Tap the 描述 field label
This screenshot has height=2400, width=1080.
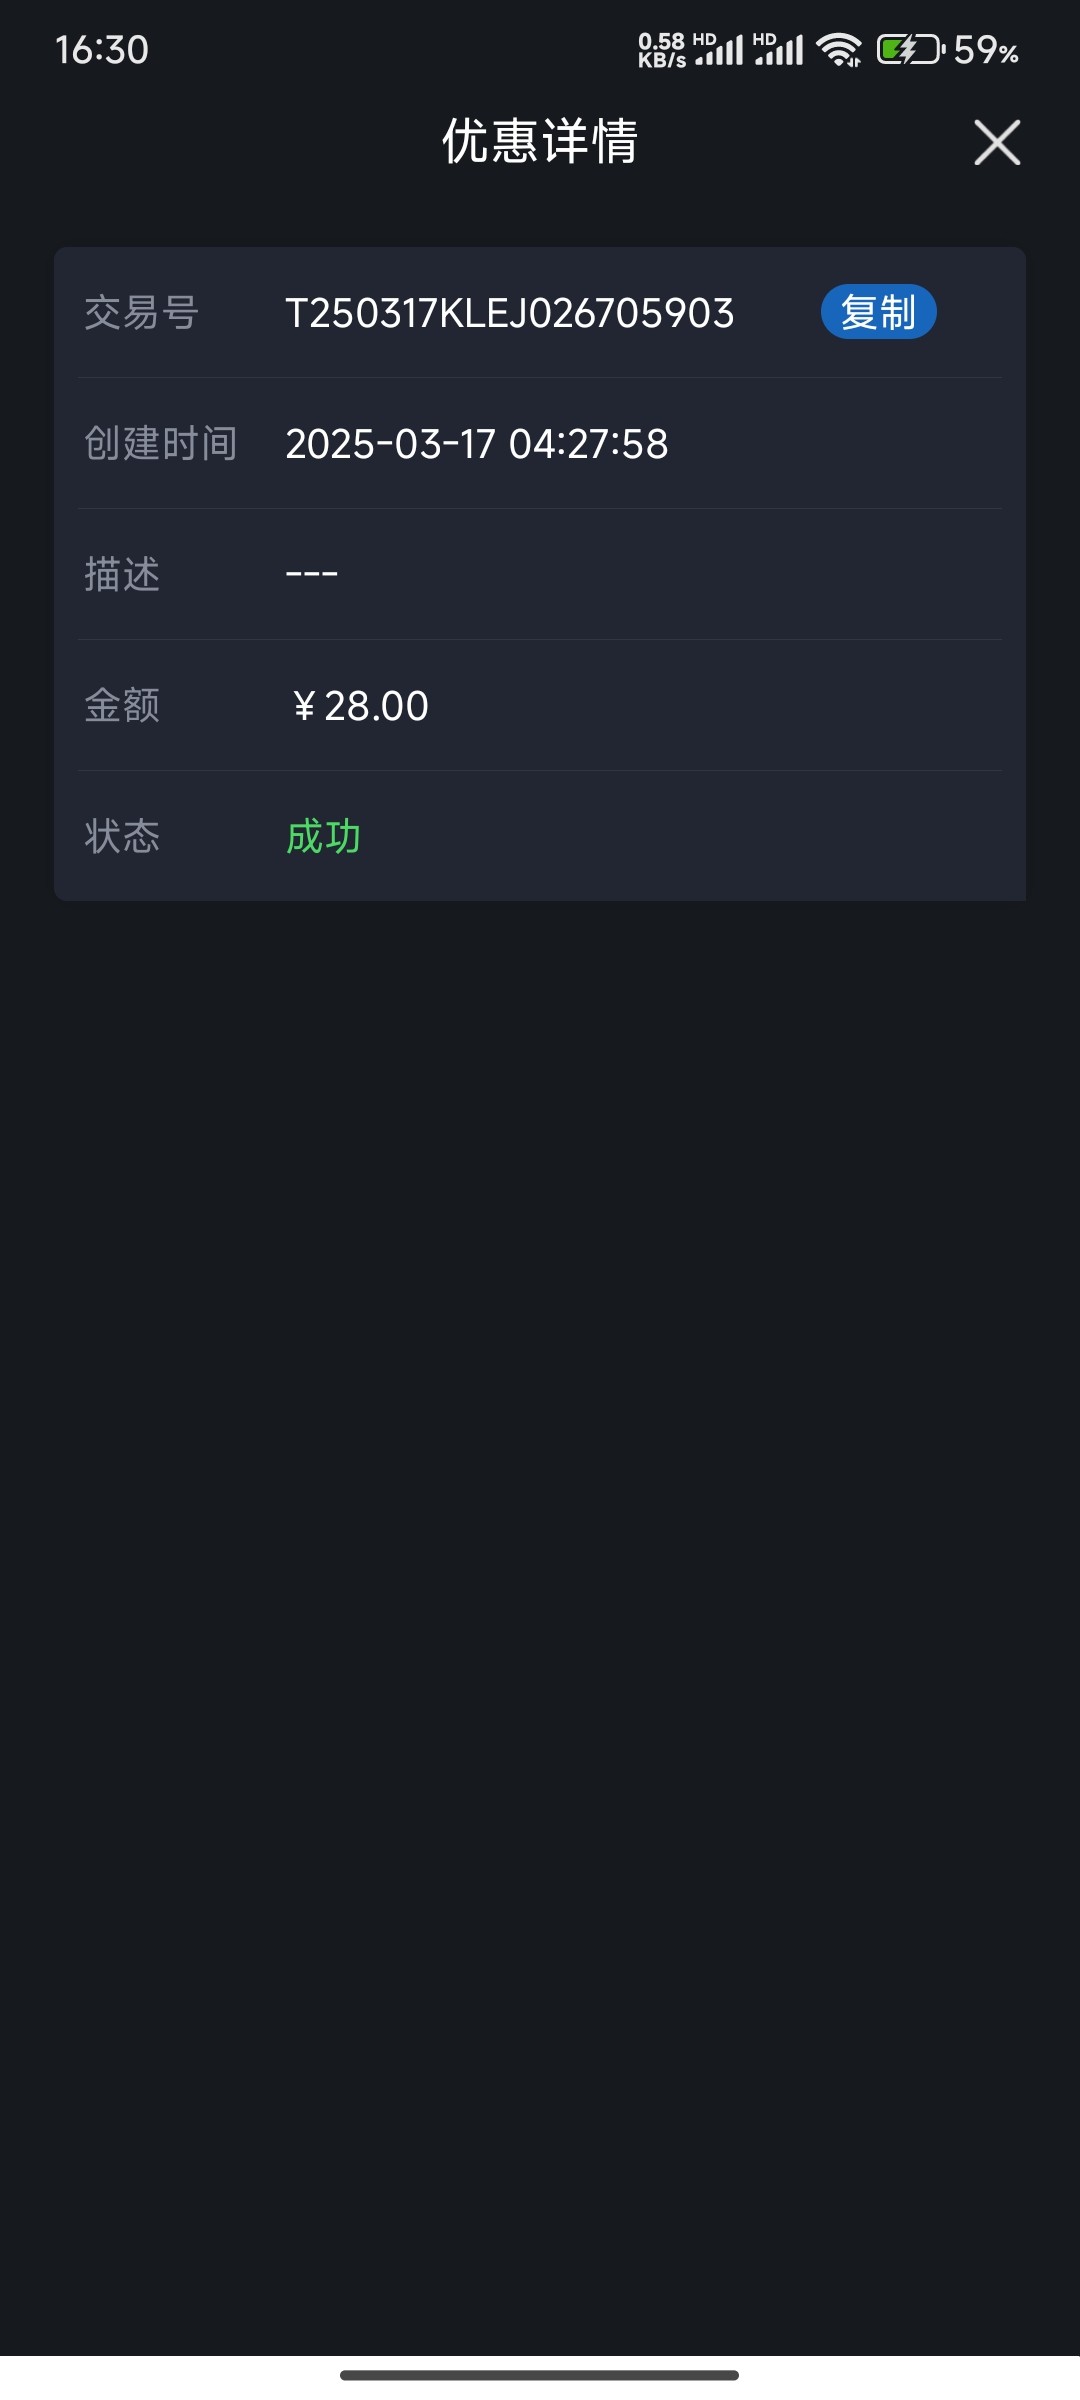pos(122,575)
